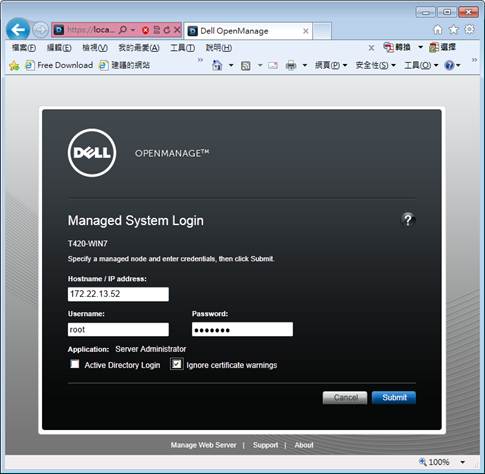Click the command bar Home icon
This screenshot has height=474, width=485.
click(217, 65)
